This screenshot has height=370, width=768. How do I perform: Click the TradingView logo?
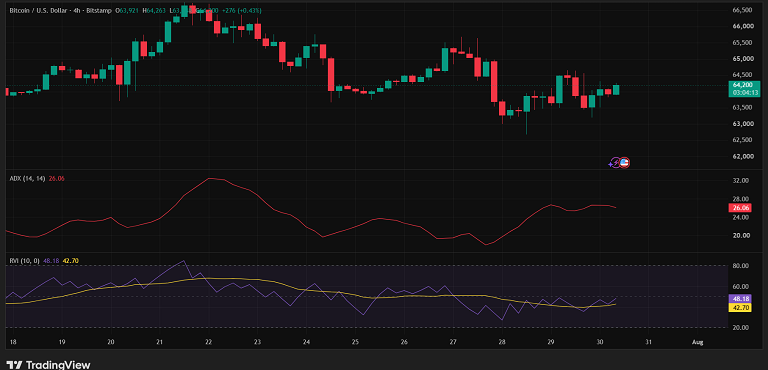[48, 365]
